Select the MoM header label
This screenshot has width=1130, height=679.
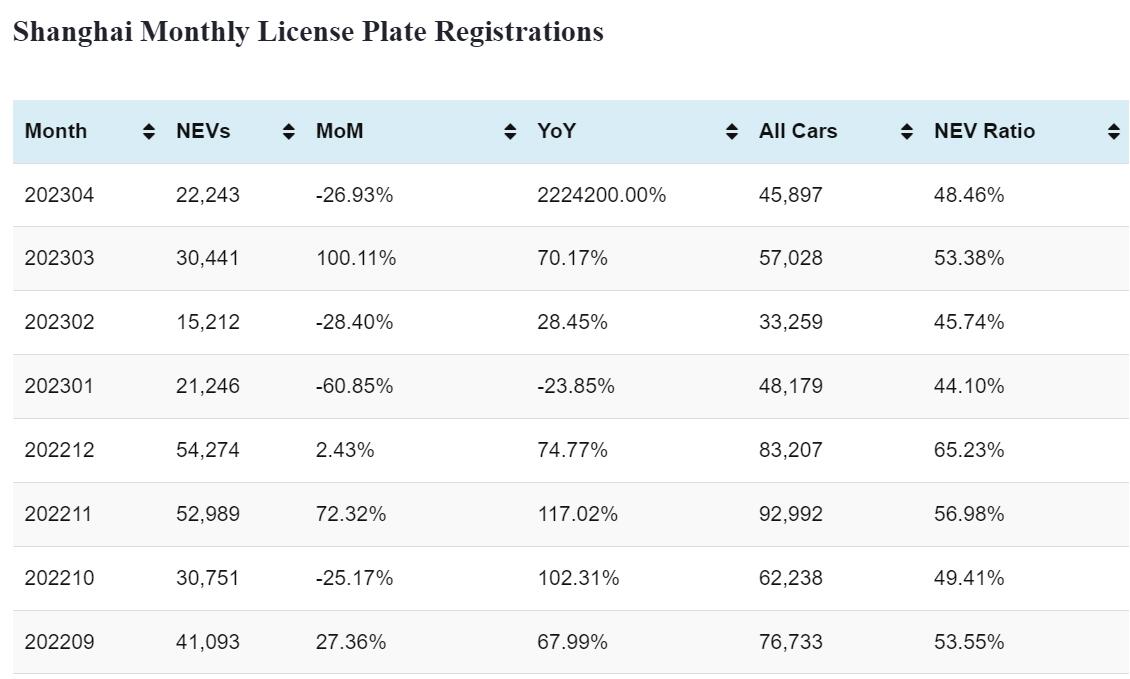[x=340, y=131]
